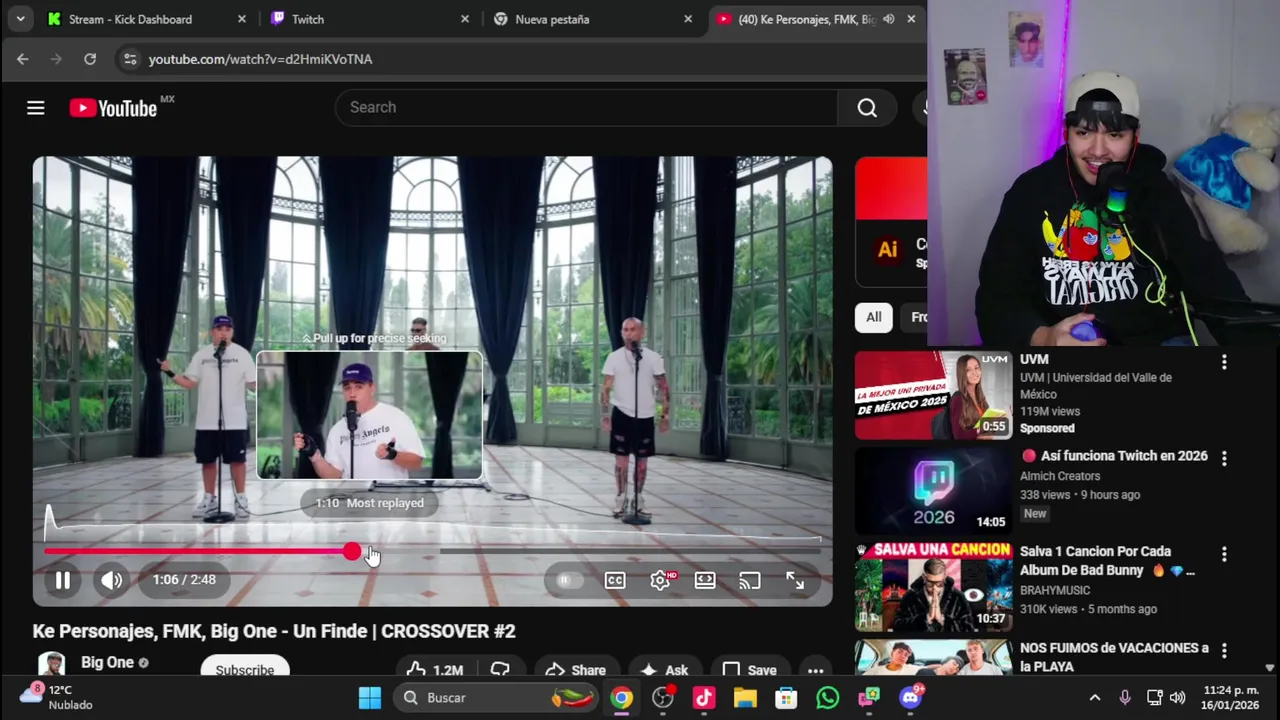Image resolution: width=1280 pixels, height=720 pixels.
Task: Open the YouTube guide hamburger menu
Action: click(x=36, y=108)
